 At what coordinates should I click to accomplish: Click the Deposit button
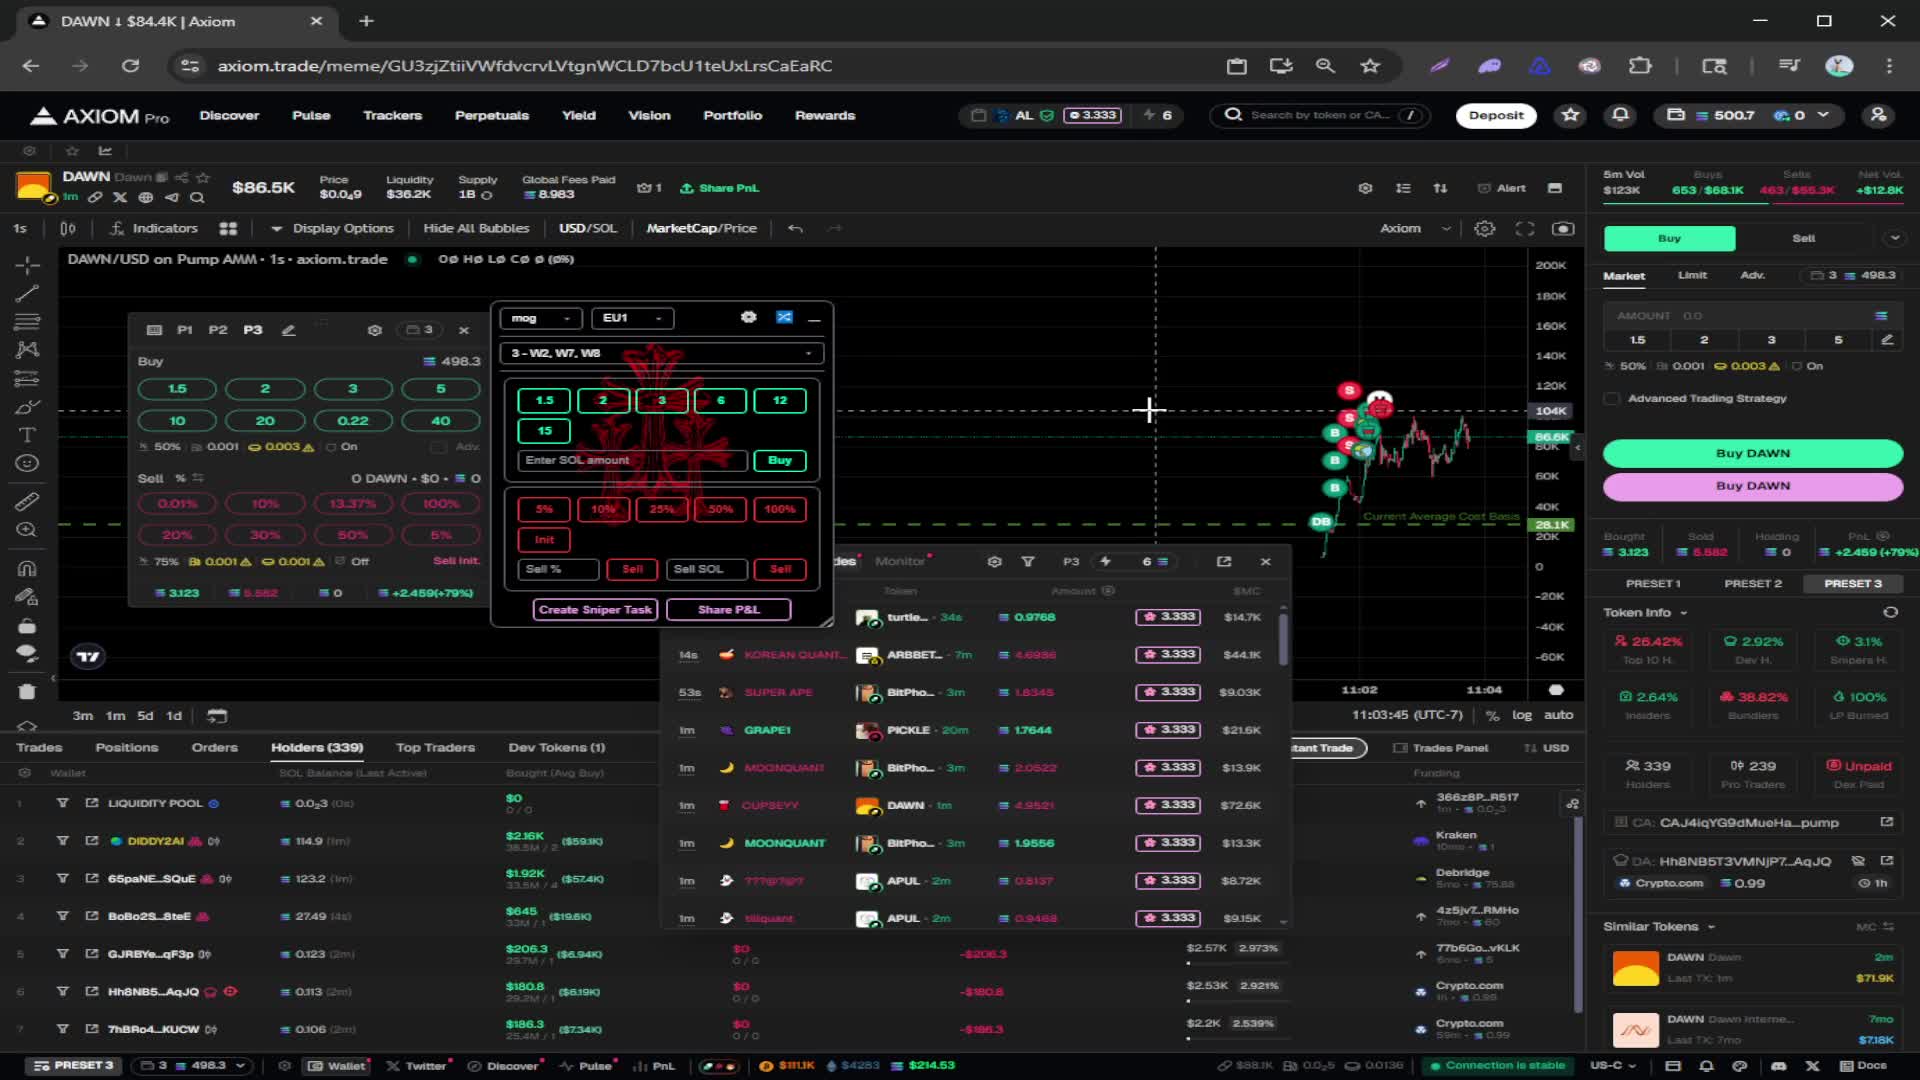coord(1496,115)
